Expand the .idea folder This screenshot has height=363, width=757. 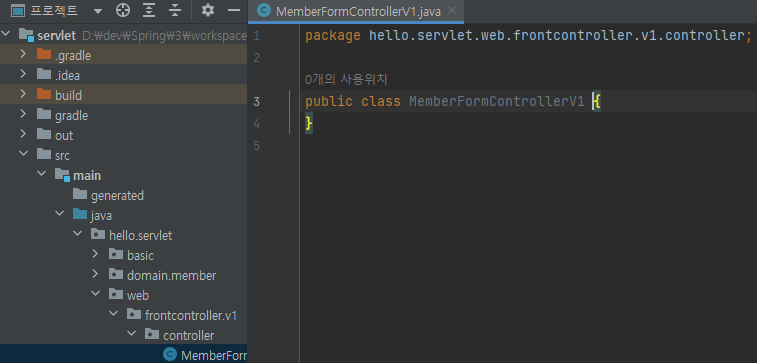[23, 74]
